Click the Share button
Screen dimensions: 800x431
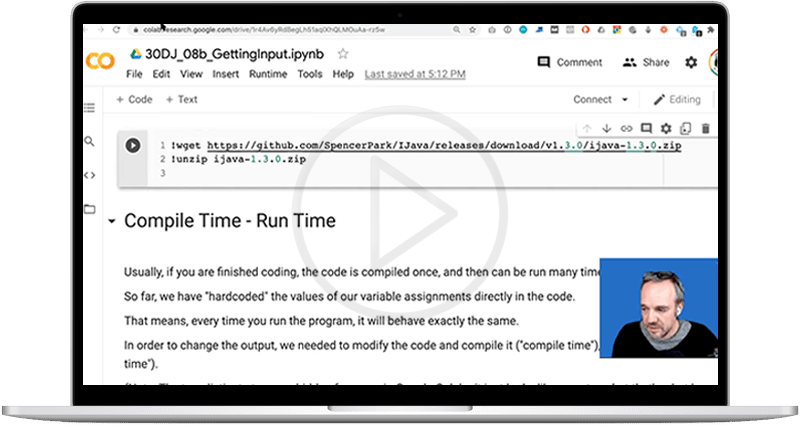(x=646, y=62)
